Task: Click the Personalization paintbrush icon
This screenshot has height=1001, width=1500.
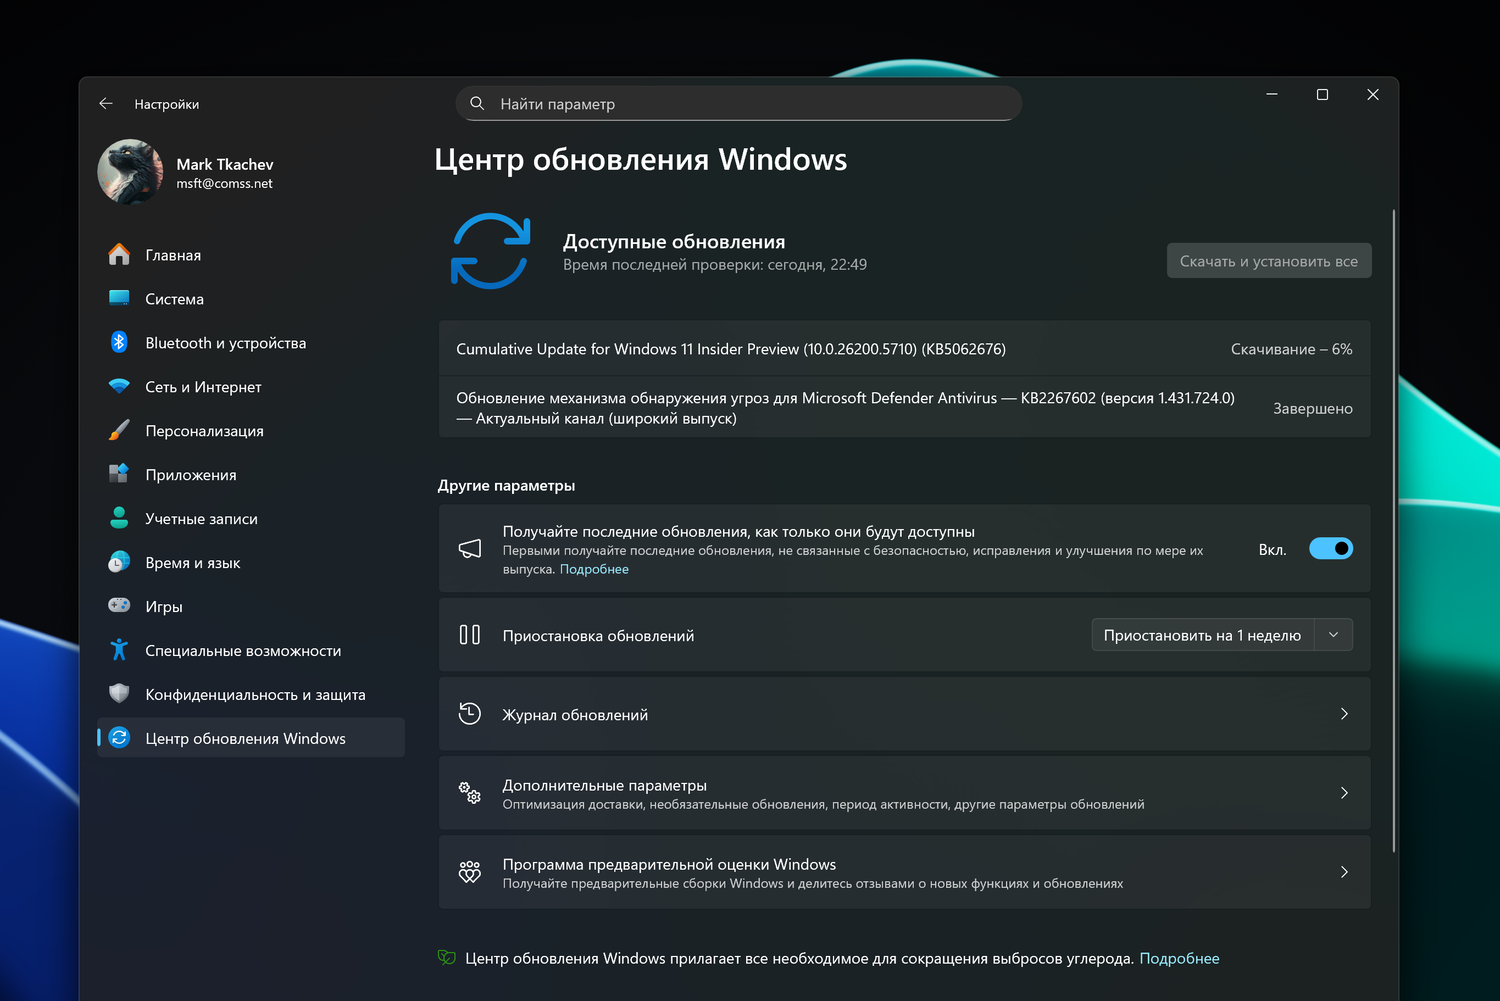Action: pos(119,431)
